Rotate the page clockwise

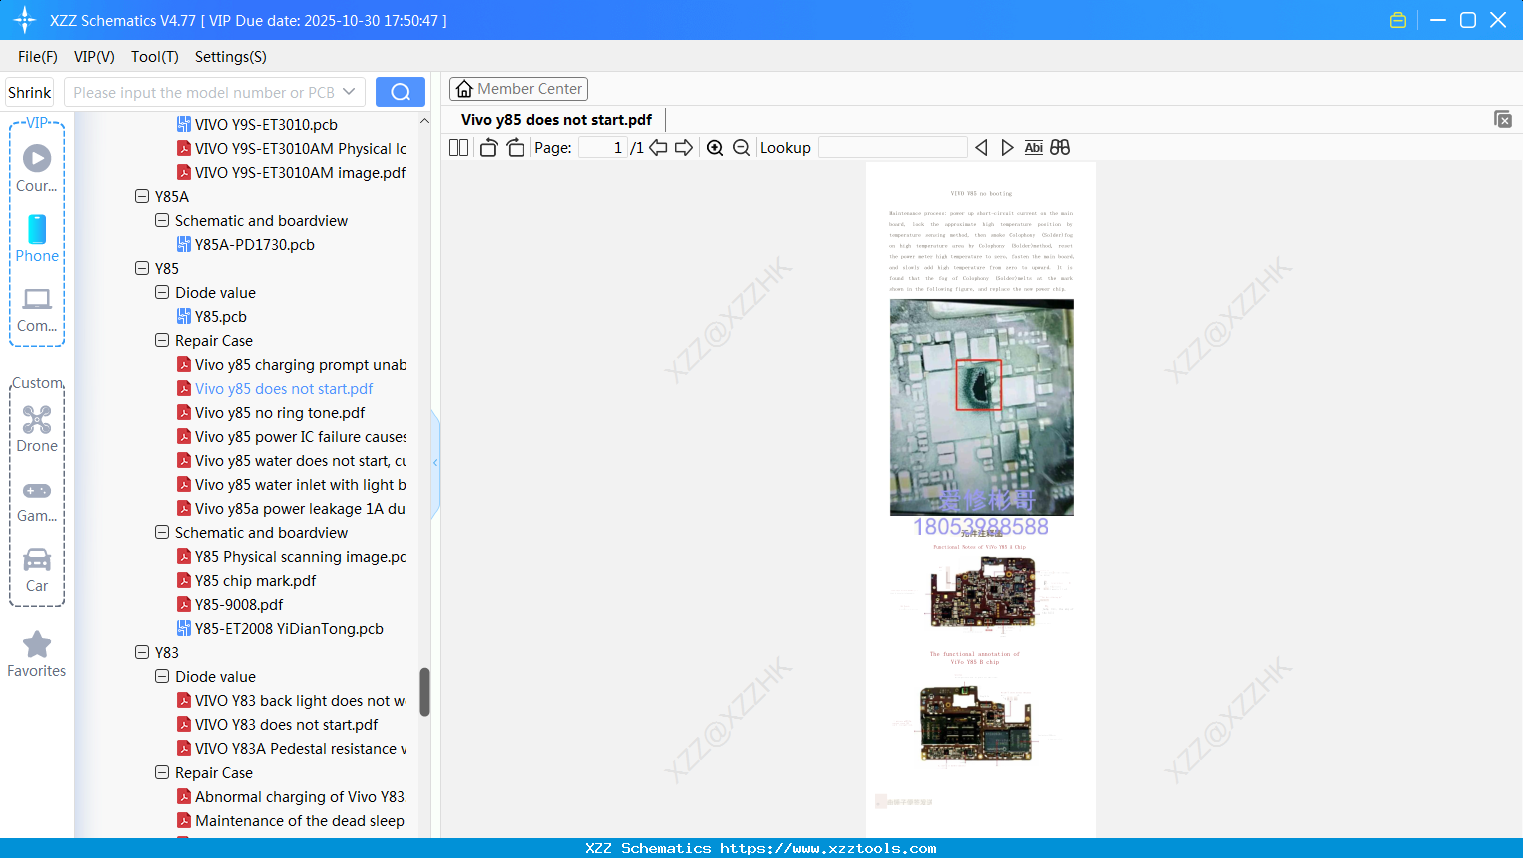click(x=515, y=148)
